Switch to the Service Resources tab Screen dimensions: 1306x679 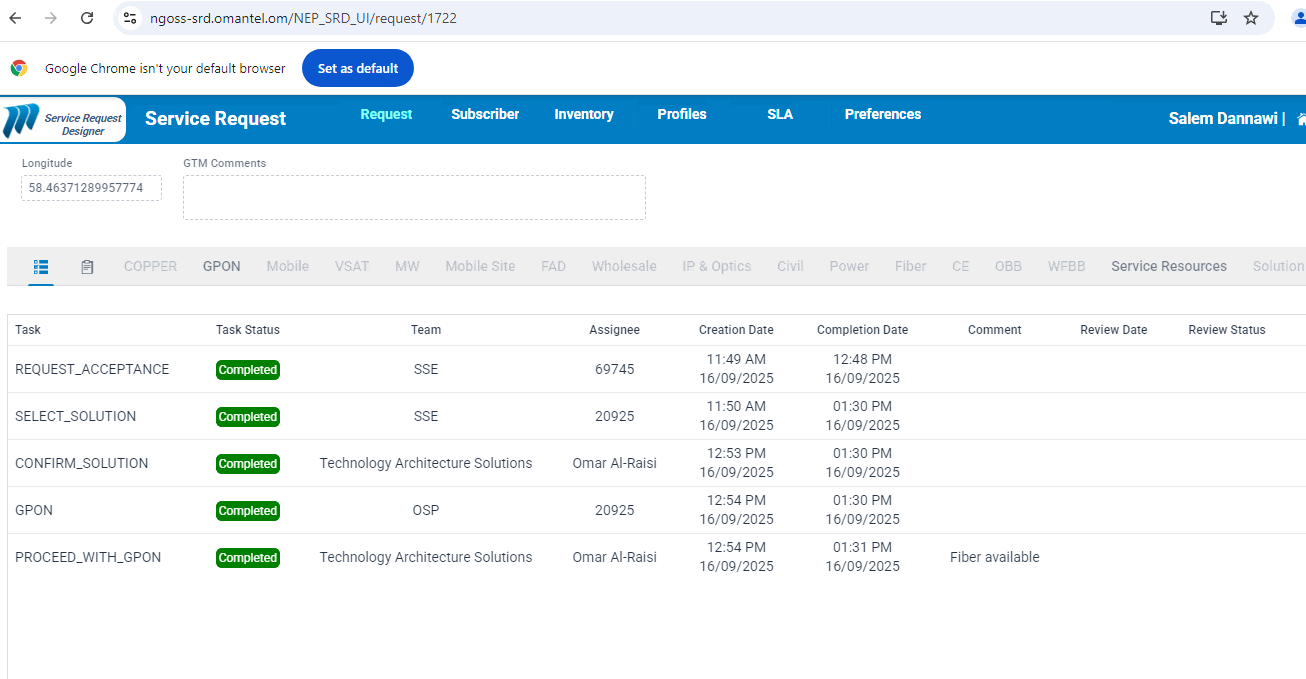1168,267
